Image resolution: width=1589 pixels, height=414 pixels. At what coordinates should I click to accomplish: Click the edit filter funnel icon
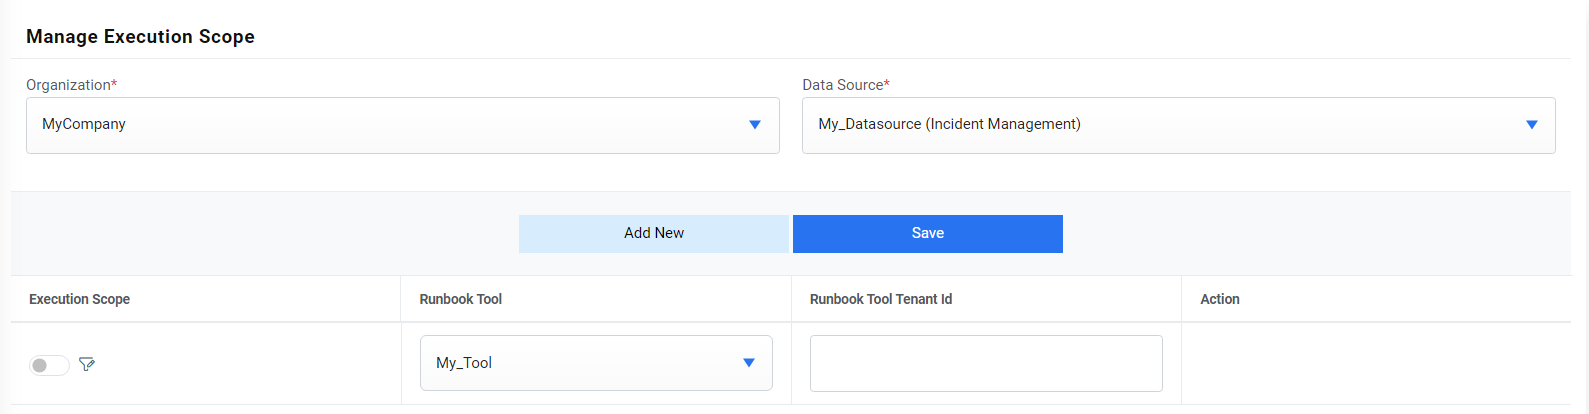click(87, 364)
